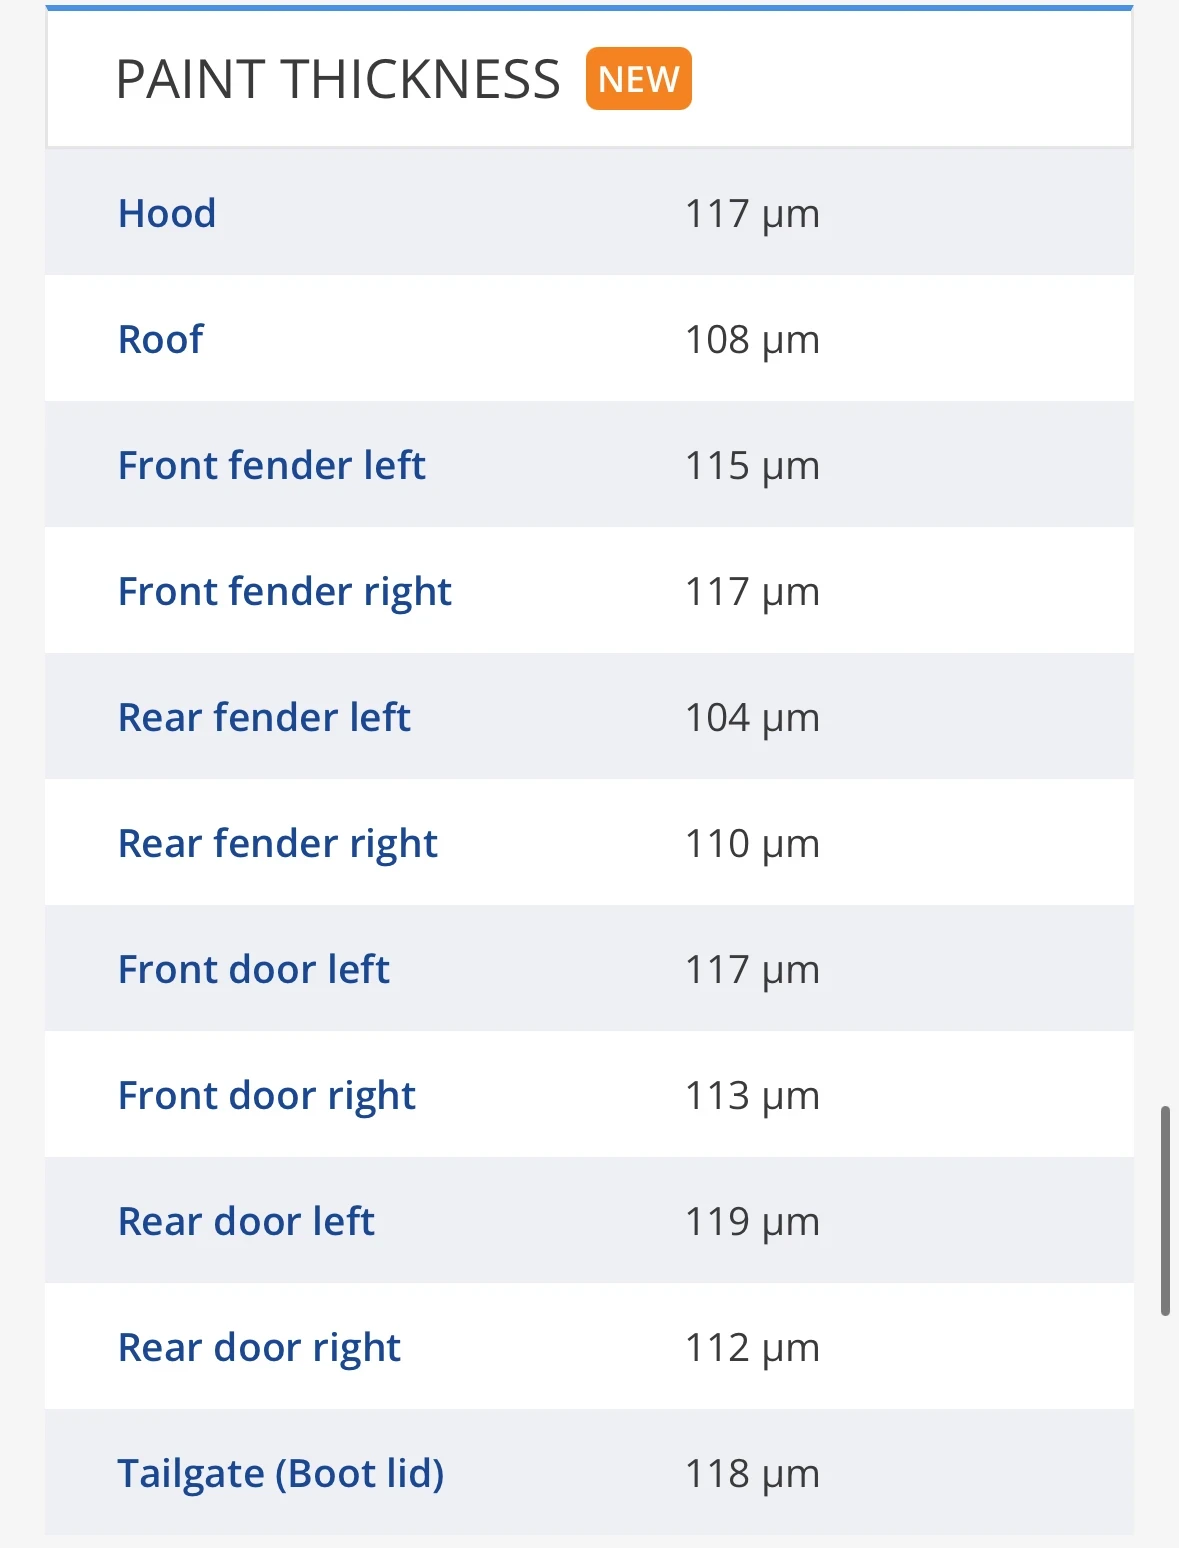Click the vertical scrollbar thumb

(1165, 1210)
